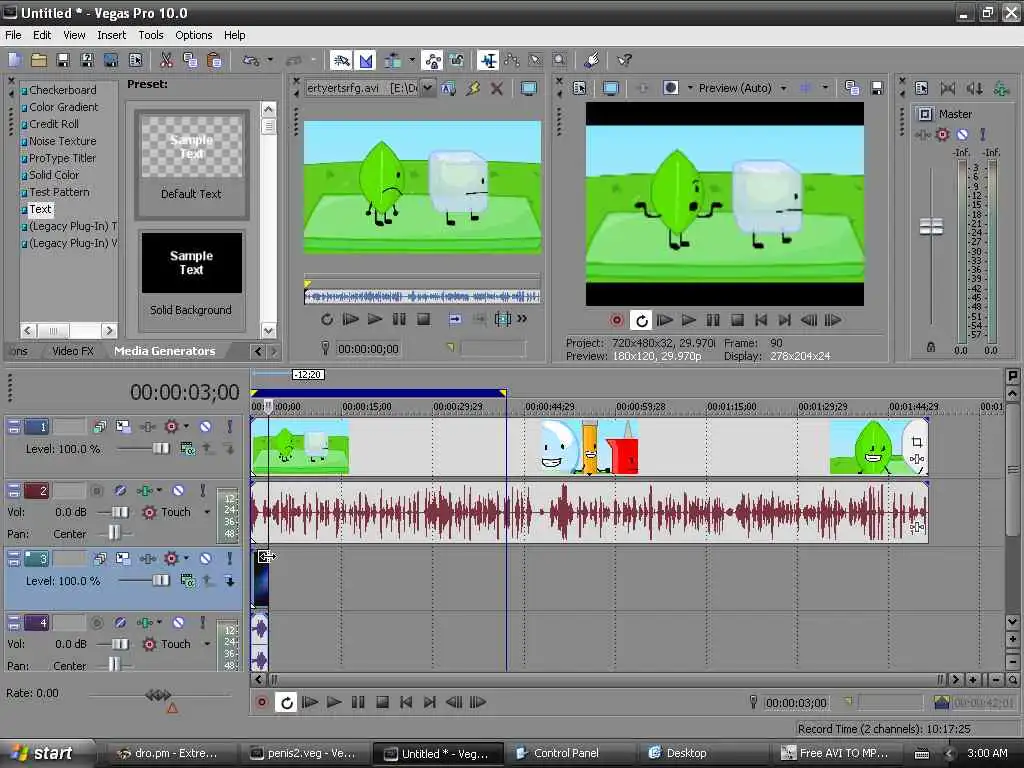Image resolution: width=1024 pixels, height=768 pixels.
Task: Save project using the floppy disk icon
Action: (x=63, y=61)
